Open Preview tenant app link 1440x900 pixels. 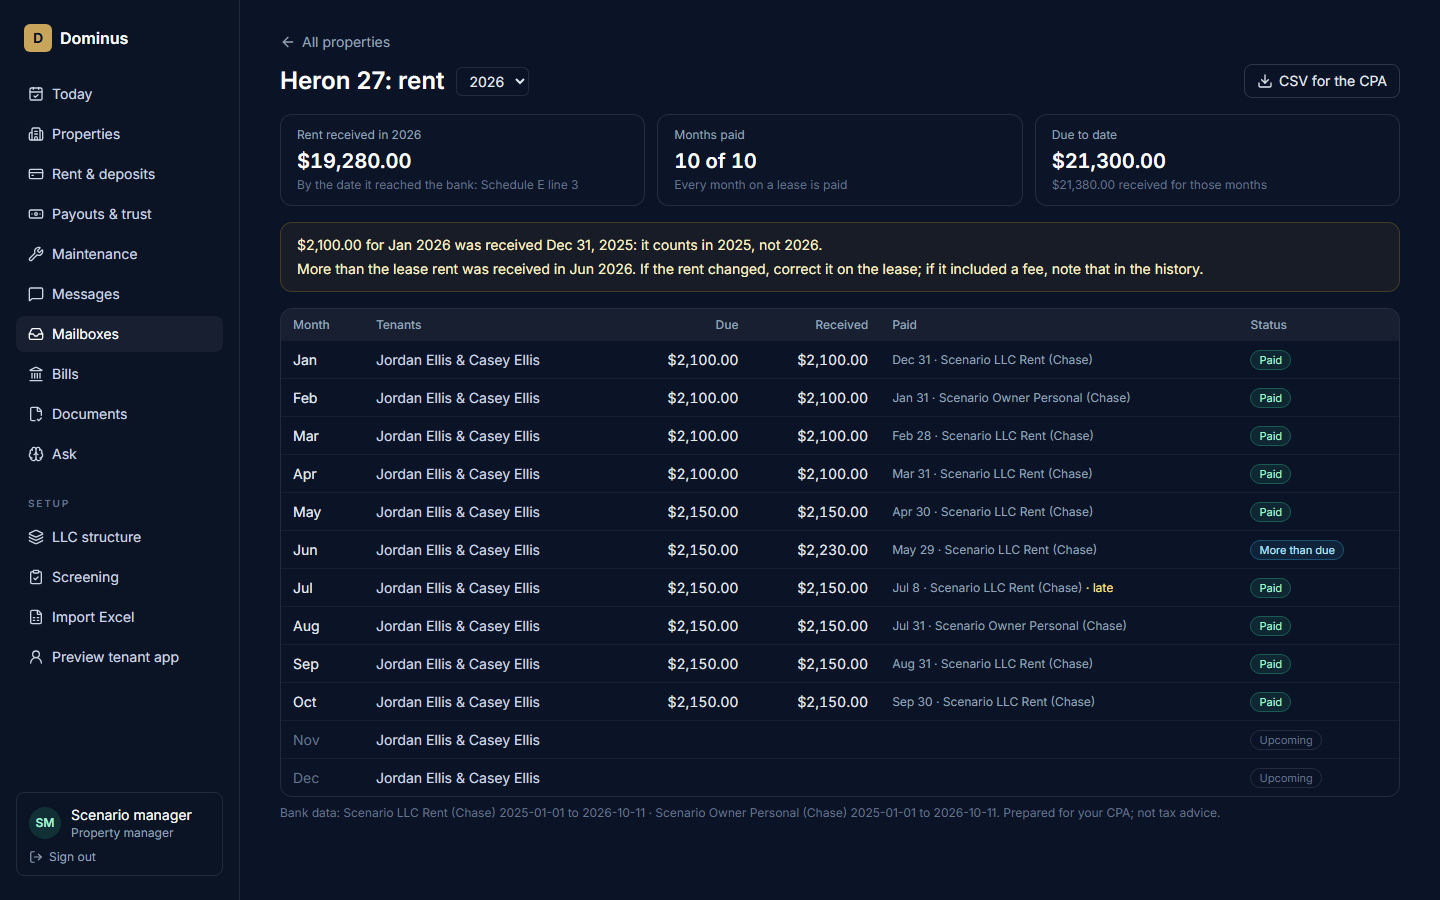[119, 657]
